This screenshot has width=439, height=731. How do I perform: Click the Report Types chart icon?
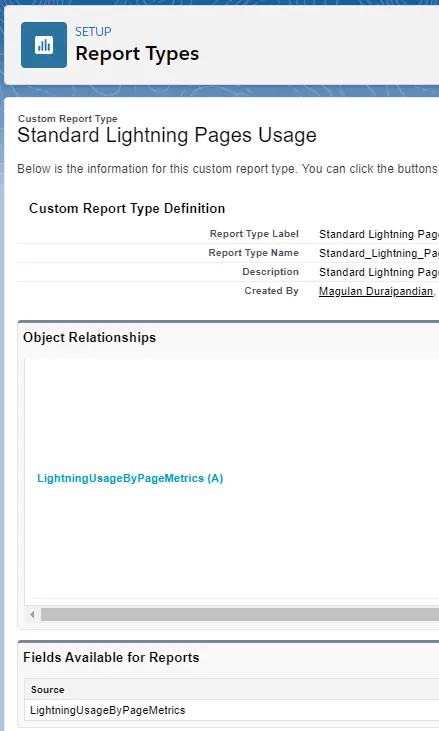pos(44,45)
